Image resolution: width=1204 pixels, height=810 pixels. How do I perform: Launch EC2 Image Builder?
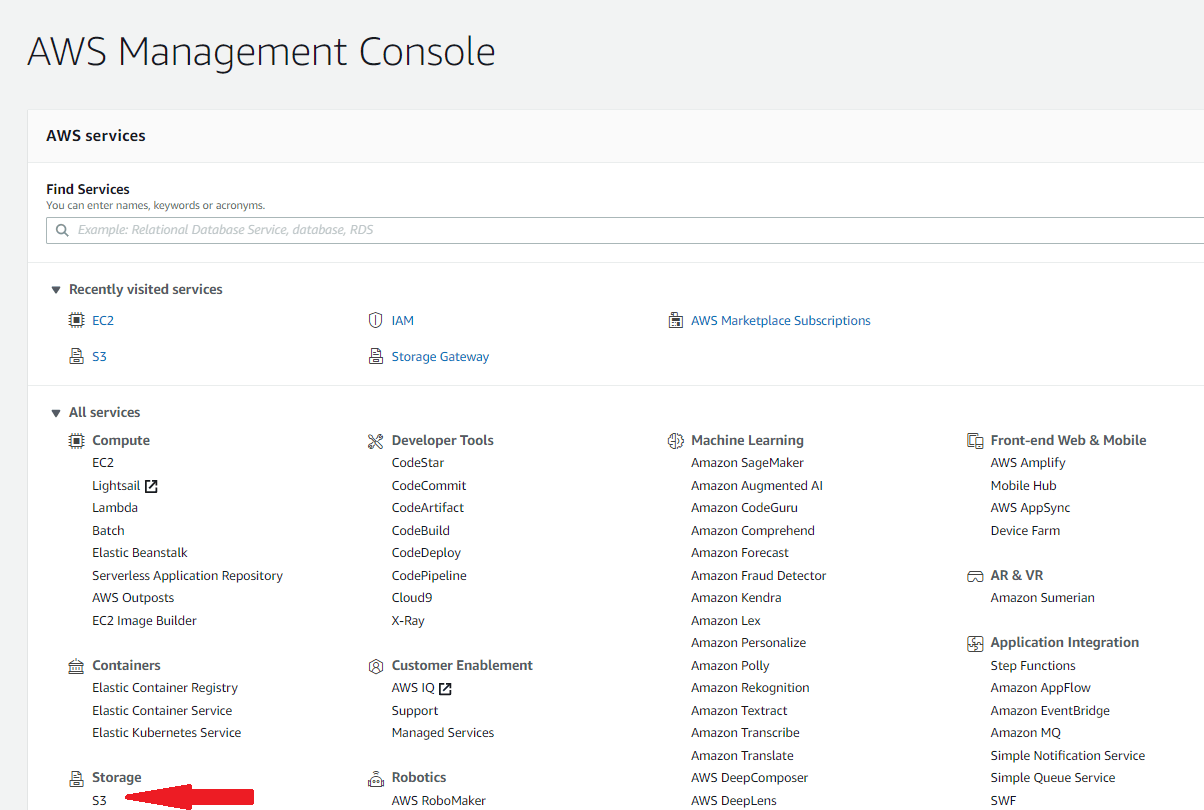144,621
